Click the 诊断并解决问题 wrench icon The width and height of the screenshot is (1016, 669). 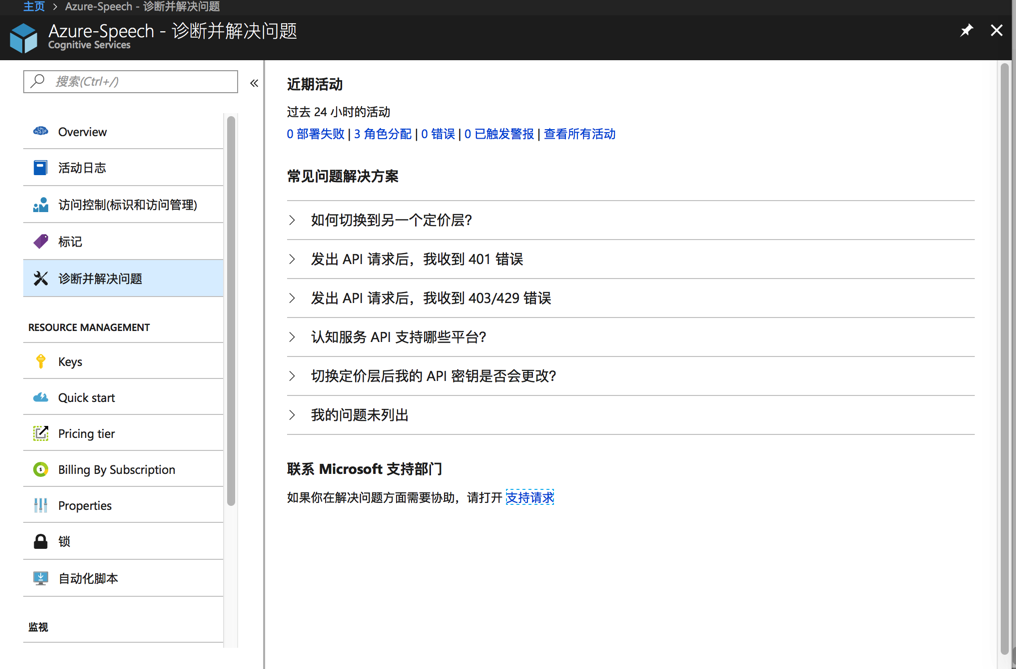click(x=40, y=278)
